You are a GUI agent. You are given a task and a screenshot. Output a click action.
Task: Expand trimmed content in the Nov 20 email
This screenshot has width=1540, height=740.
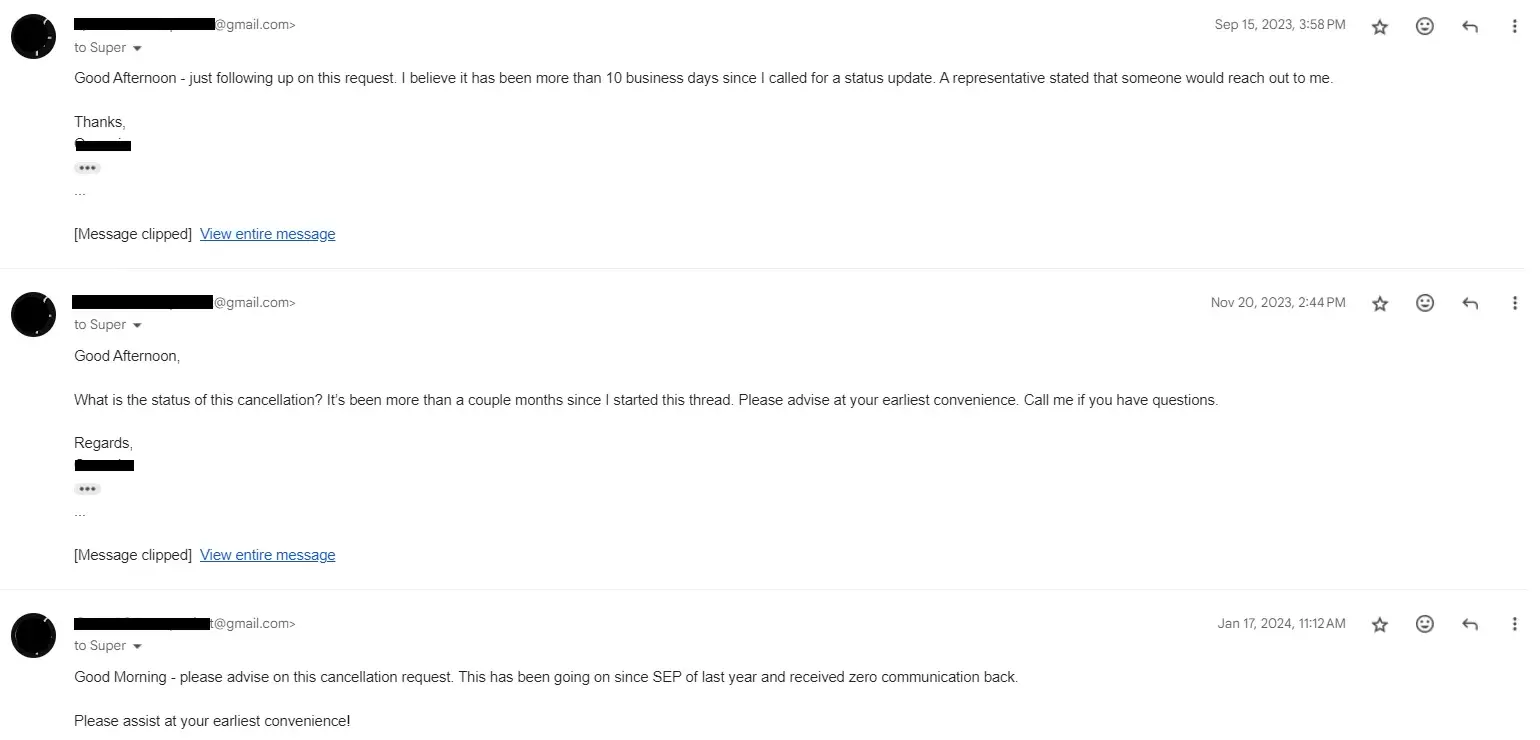click(x=88, y=489)
